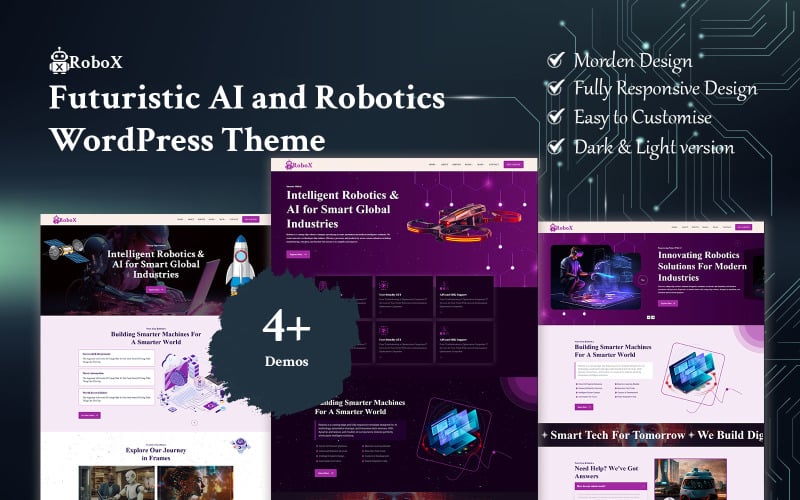Click the purple header button in the left demo
800x500 pixels.
pyautogui.click(x=250, y=219)
